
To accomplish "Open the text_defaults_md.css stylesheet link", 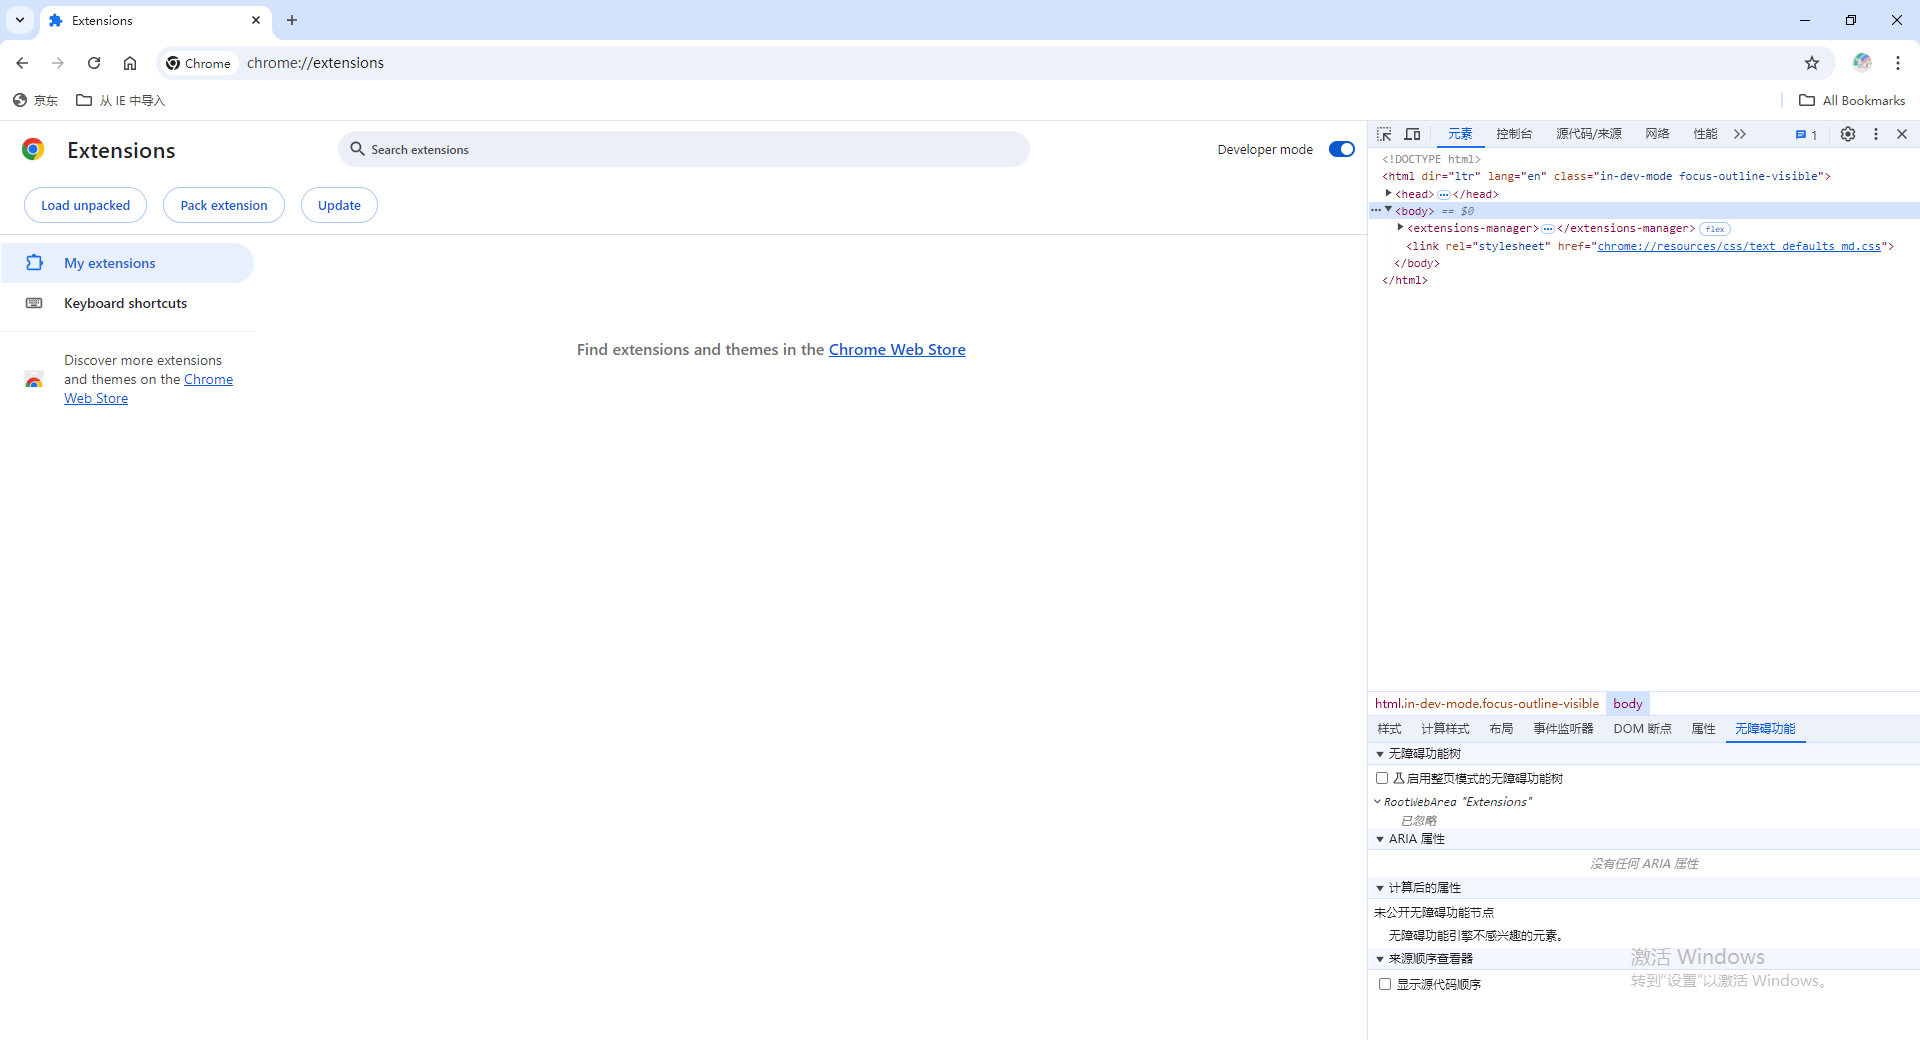I will click(1739, 246).
